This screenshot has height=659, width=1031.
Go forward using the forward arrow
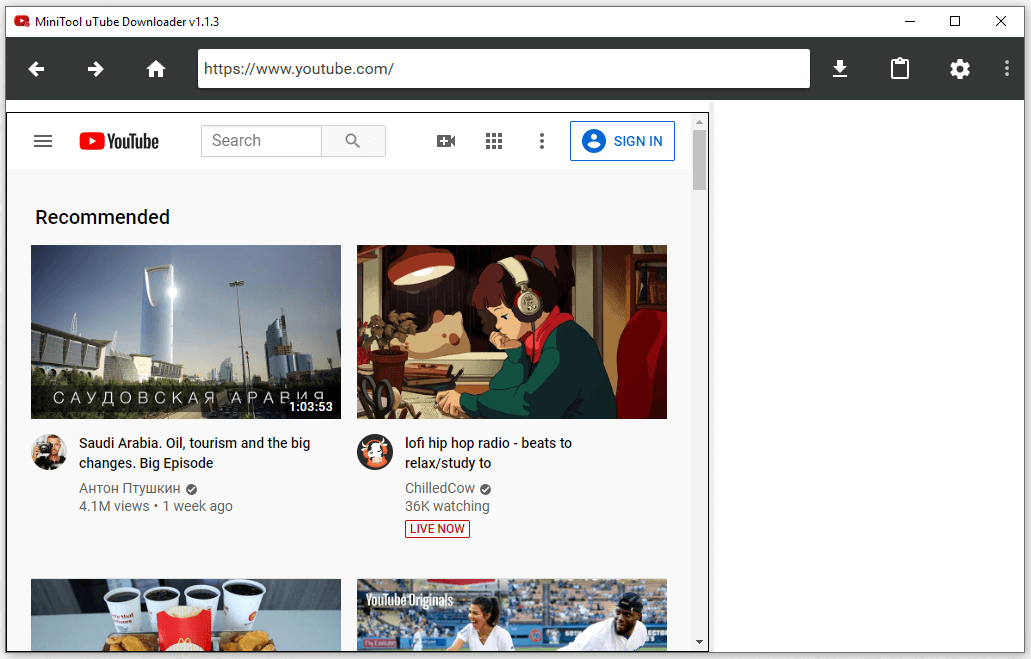point(96,68)
